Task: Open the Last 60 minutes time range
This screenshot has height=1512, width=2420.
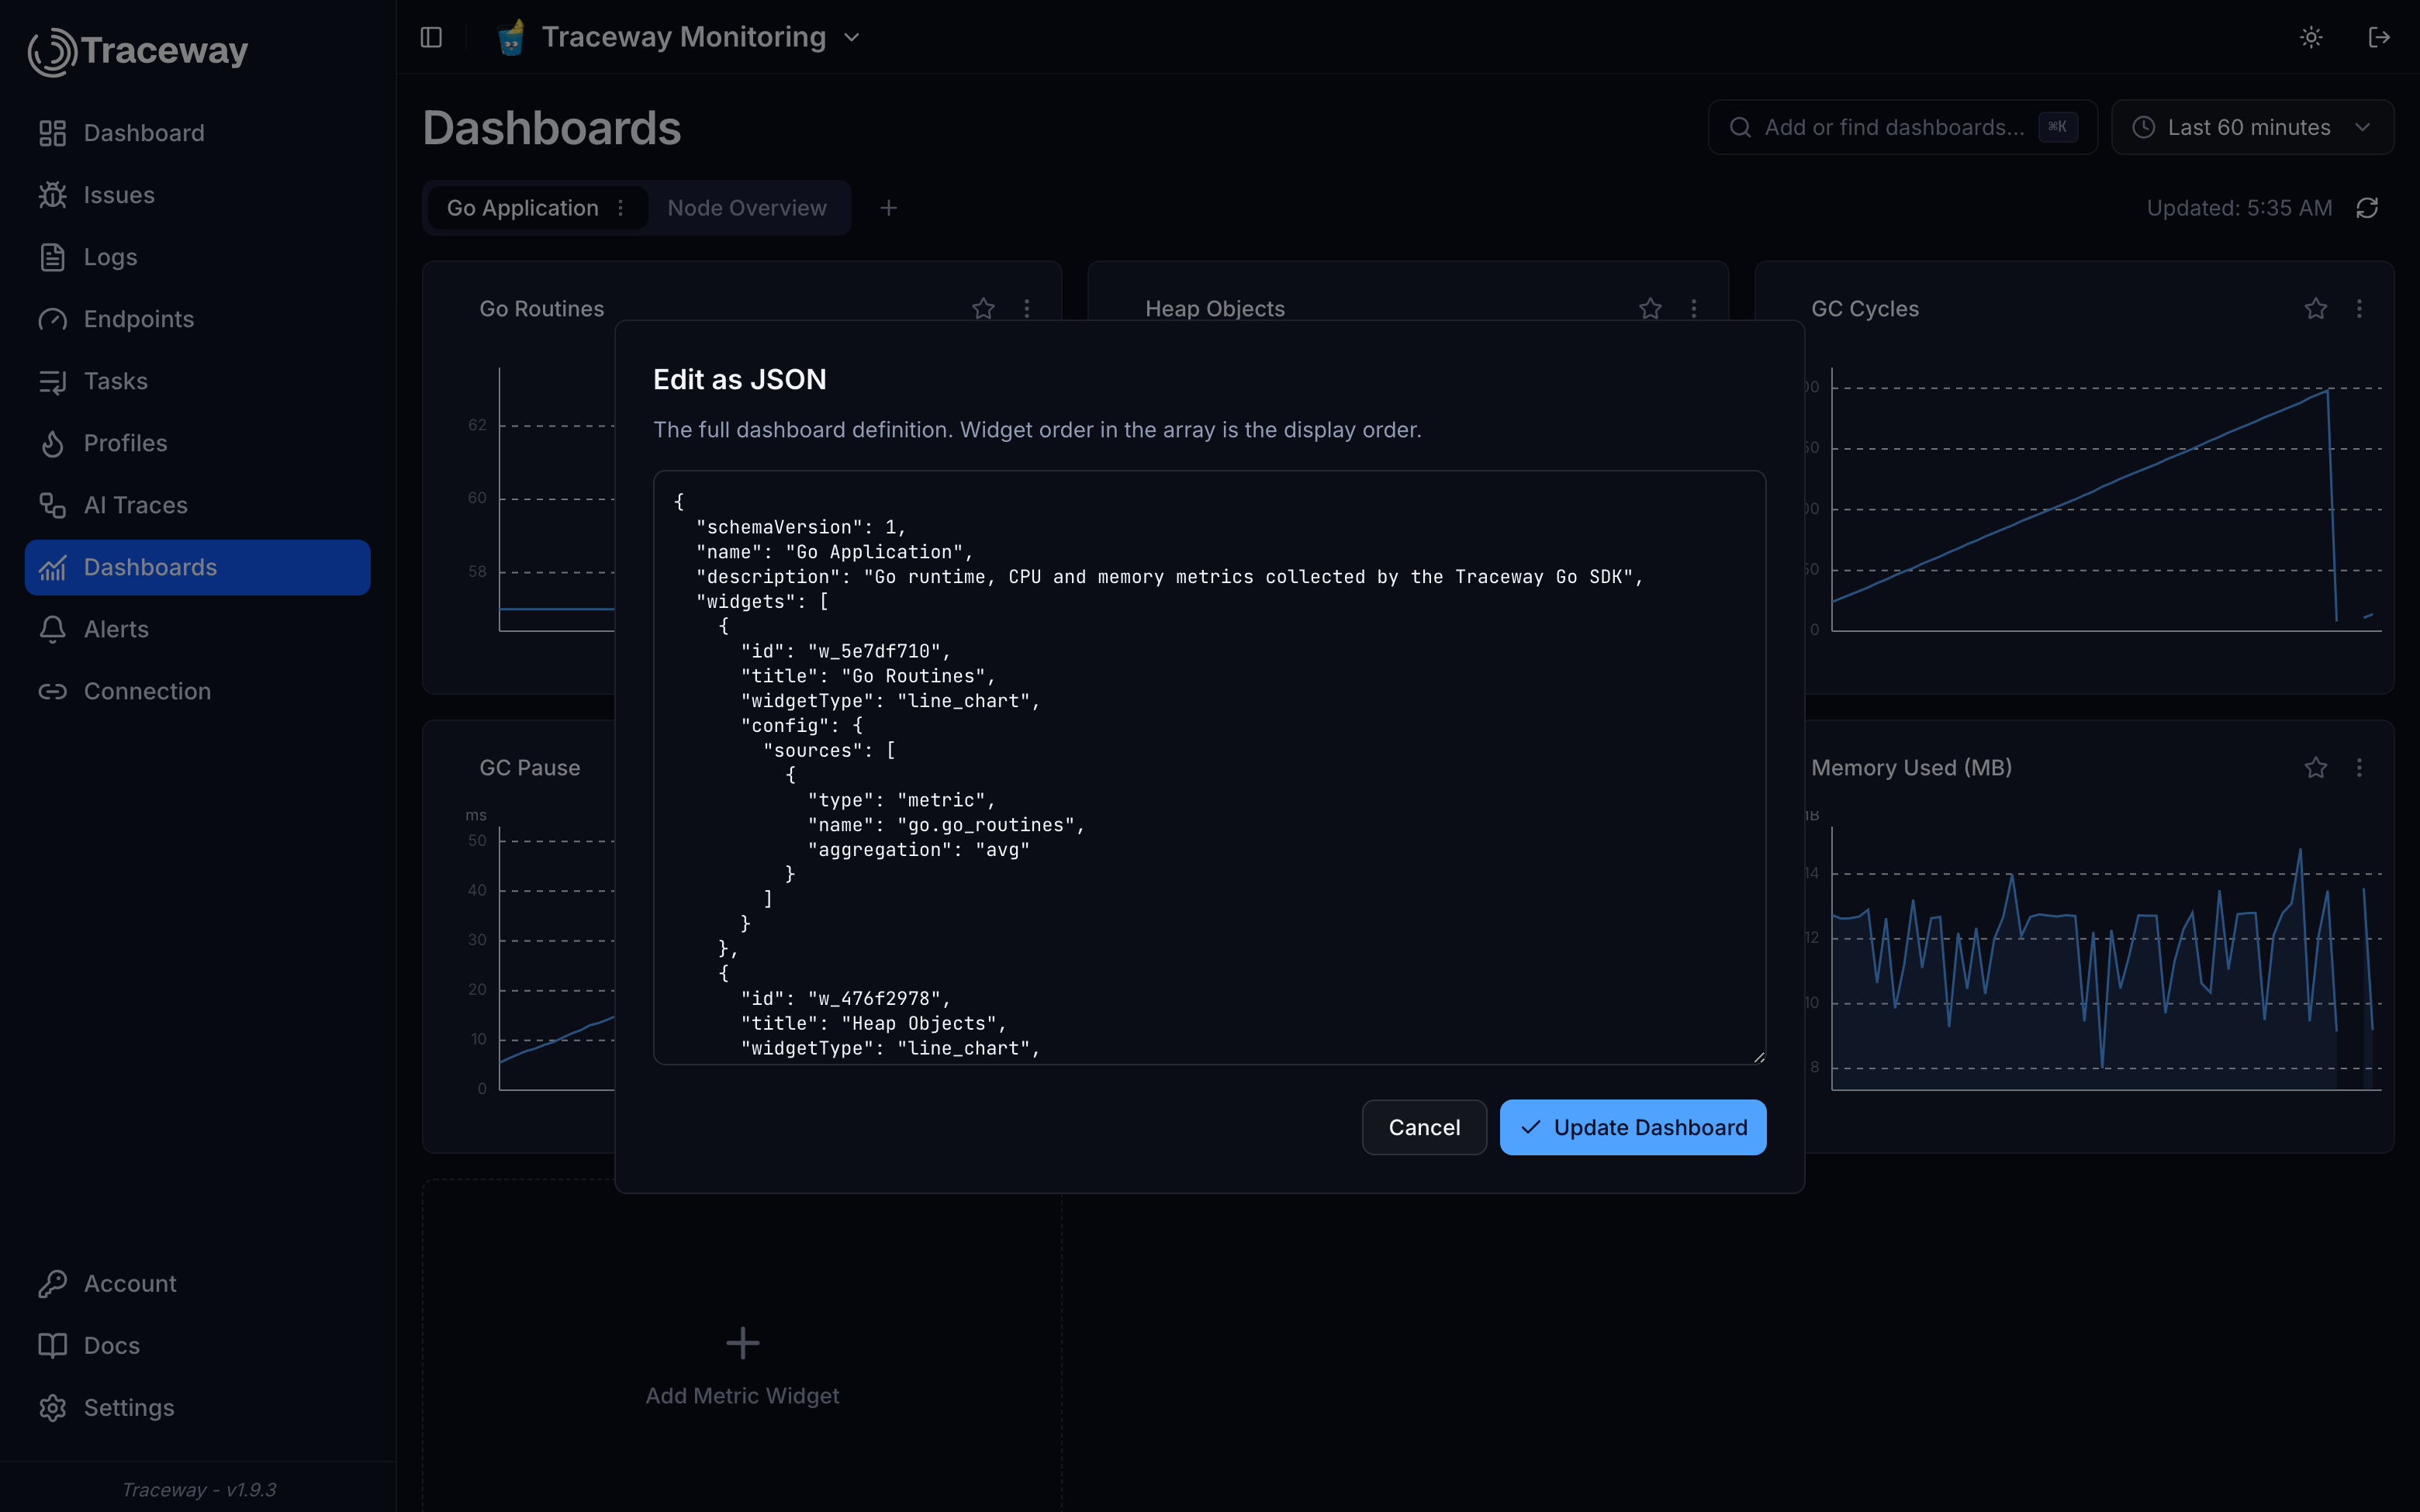Action: click(x=2252, y=127)
